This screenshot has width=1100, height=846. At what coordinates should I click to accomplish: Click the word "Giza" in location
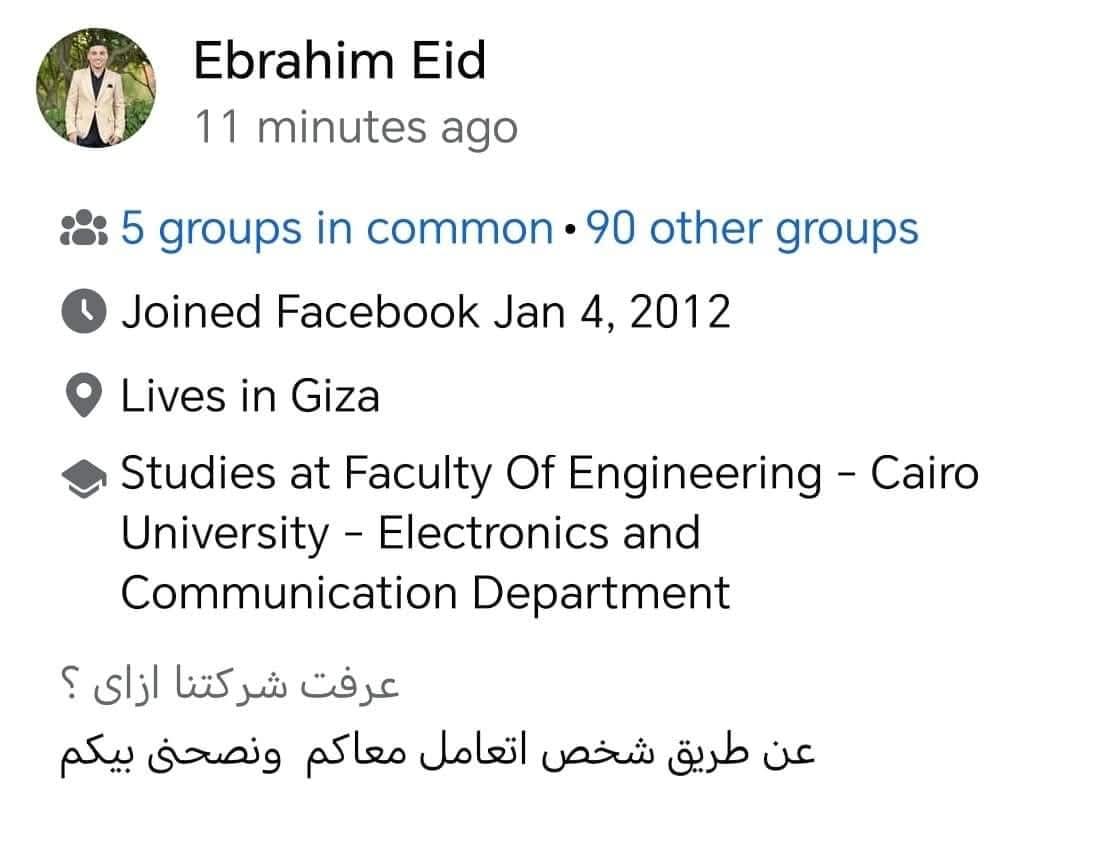click(x=335, y=396)
